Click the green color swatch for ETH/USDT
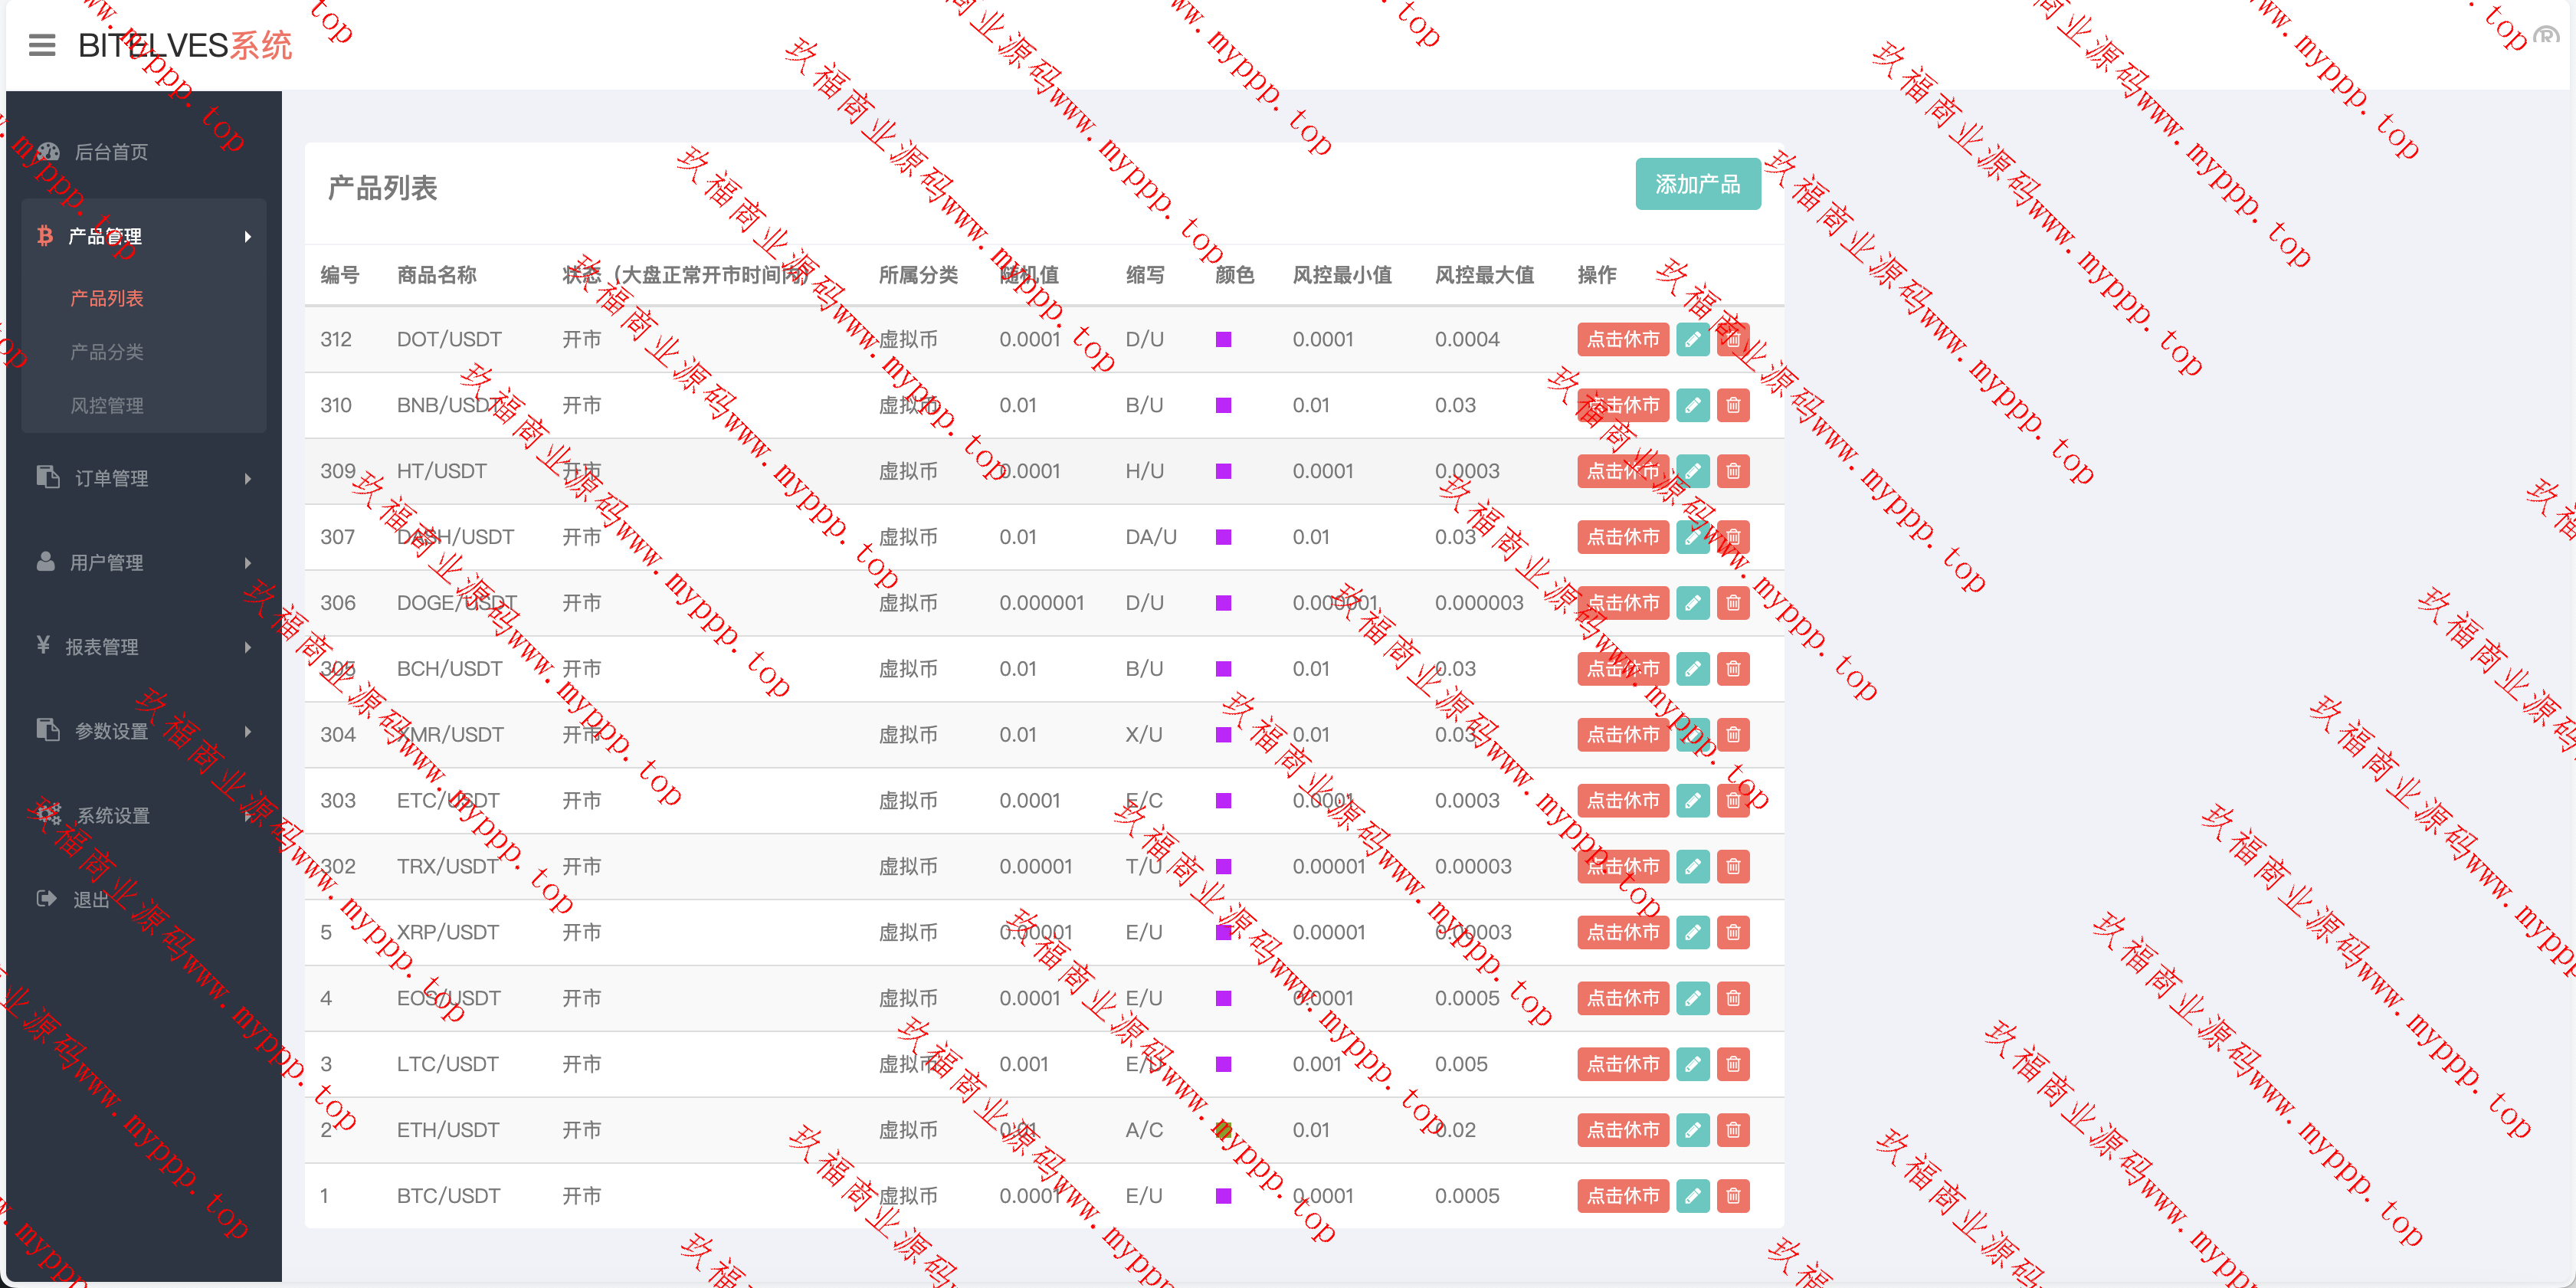 (1222, 1130)
